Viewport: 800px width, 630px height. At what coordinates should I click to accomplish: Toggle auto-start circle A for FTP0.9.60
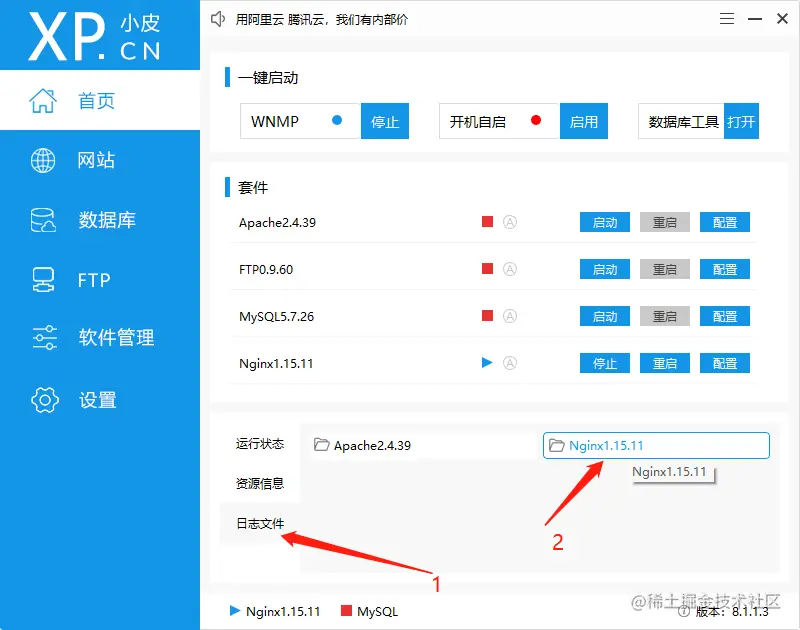point(510,269)
